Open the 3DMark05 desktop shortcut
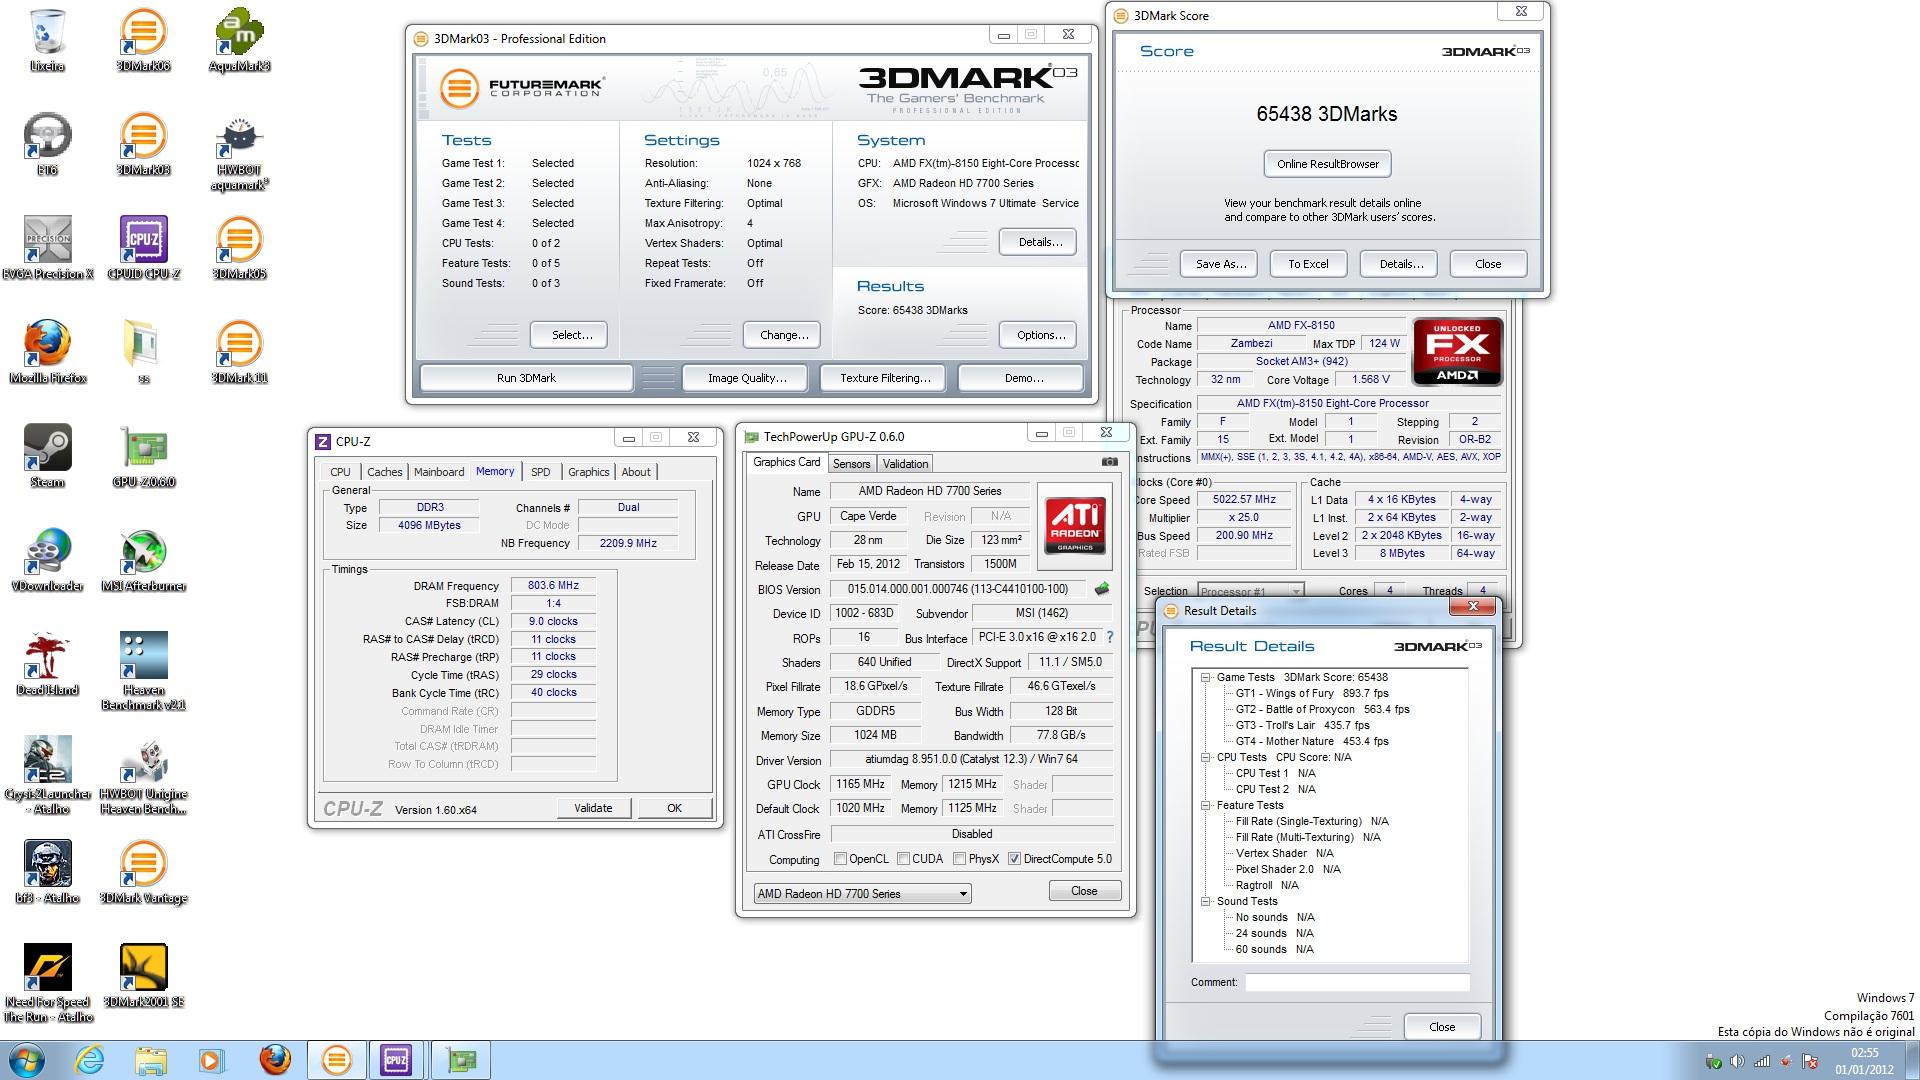Screen dimensions: 1920x1080 coord(239,248)
